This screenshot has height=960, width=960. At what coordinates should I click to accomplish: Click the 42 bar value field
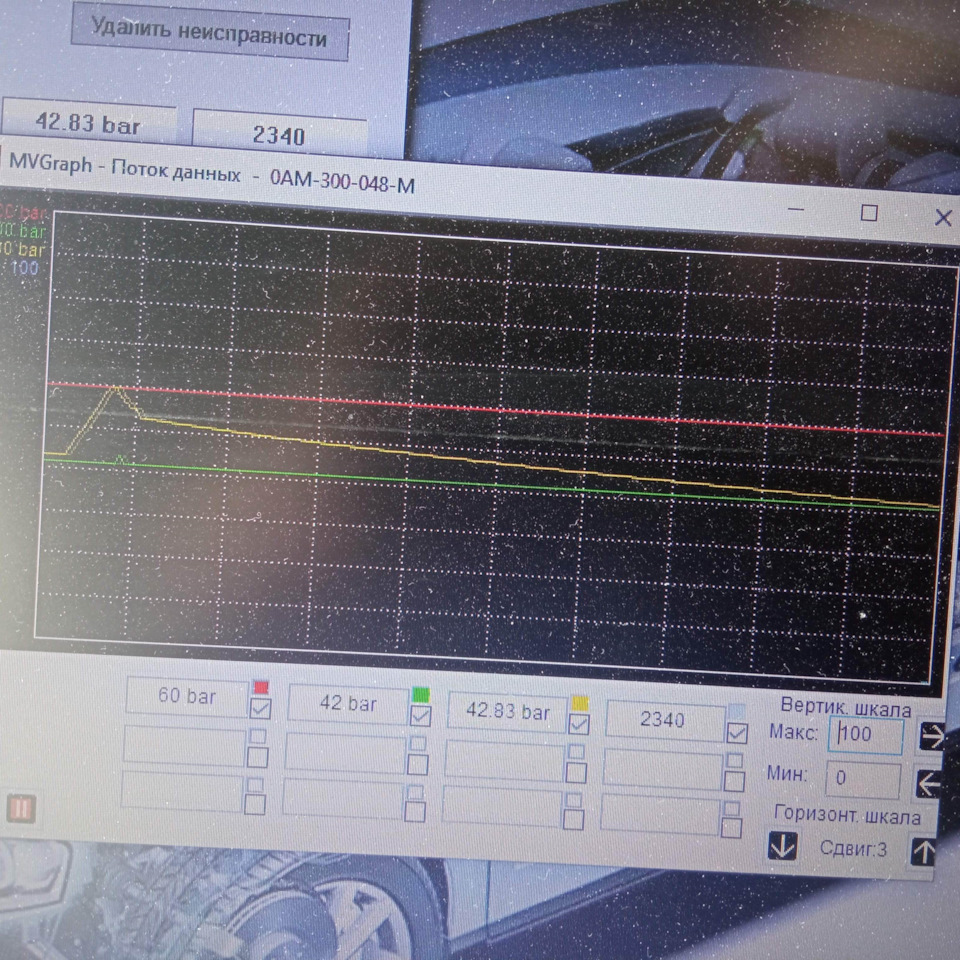pos(348,703)
